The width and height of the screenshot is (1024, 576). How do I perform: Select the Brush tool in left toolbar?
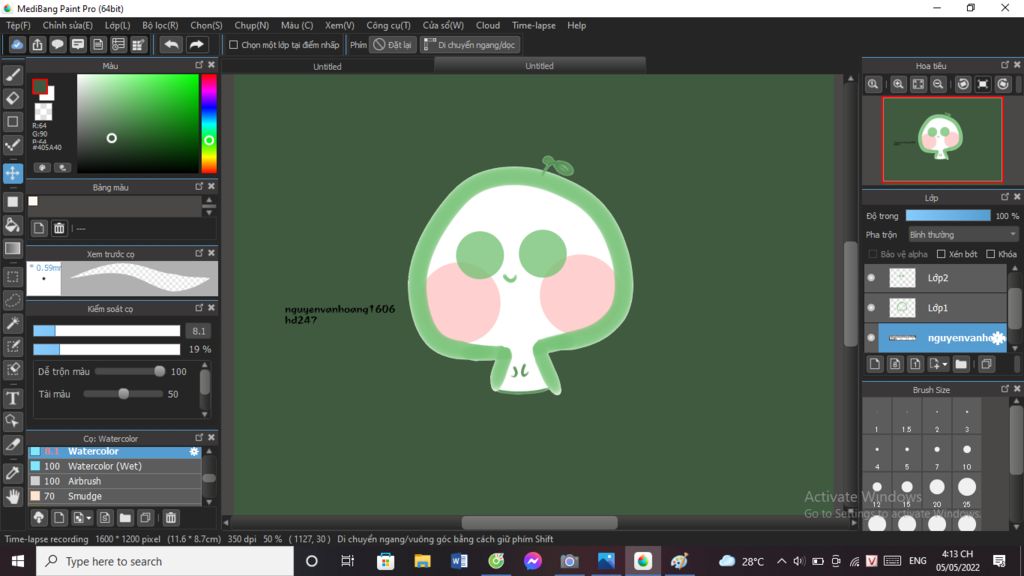pos(12,75)
